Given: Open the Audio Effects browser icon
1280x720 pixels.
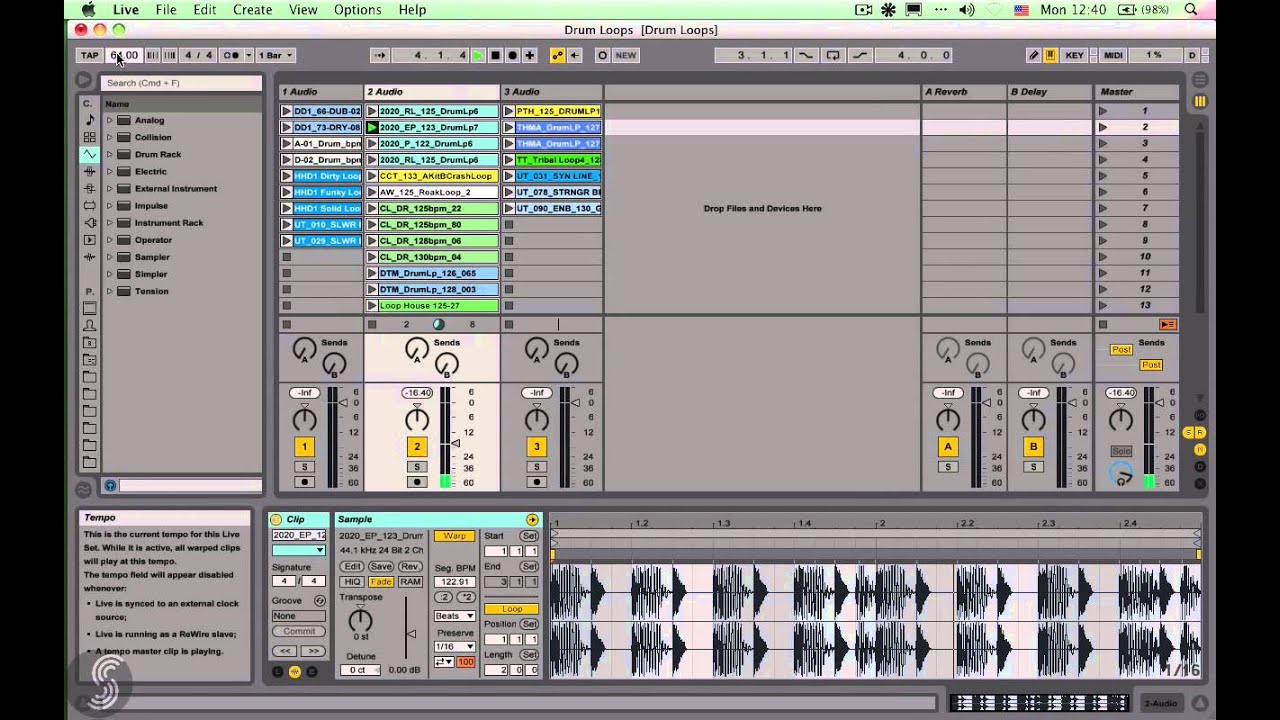Looking at the screenshot, I should [x=90, y=171].
